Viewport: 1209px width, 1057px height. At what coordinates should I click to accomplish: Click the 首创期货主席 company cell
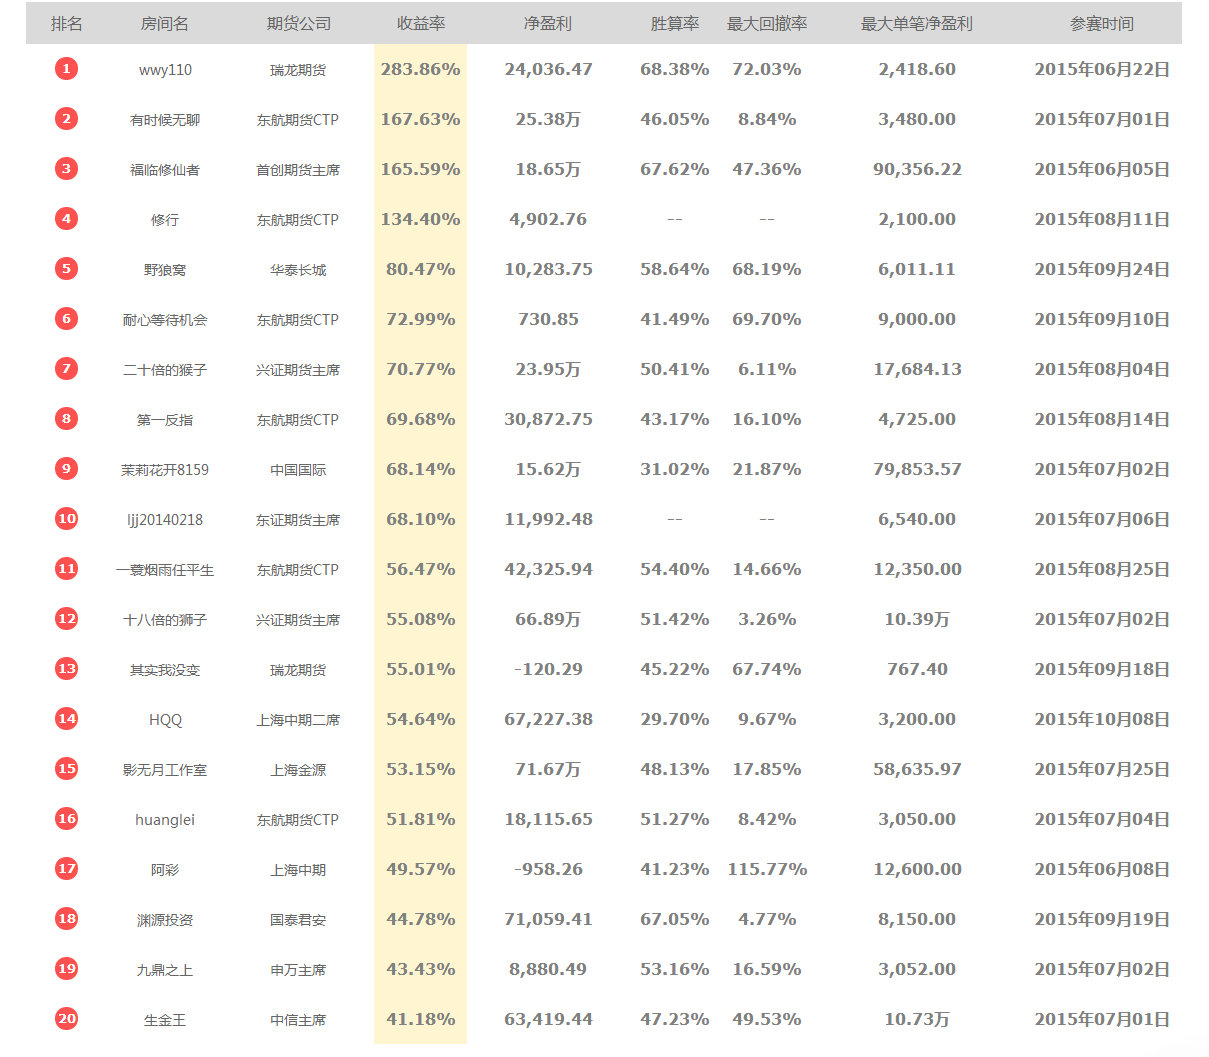(298, 170)
